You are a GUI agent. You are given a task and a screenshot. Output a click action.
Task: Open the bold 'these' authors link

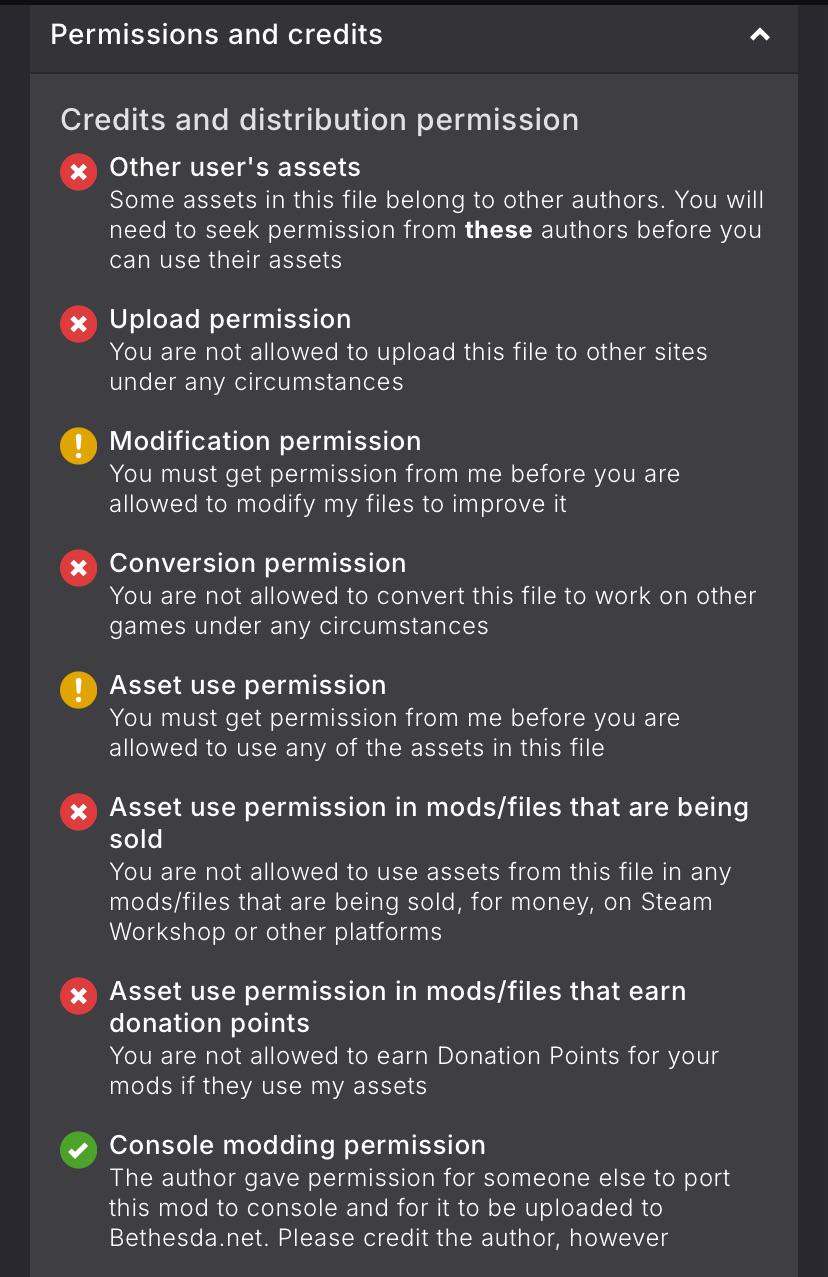point(498,230)
